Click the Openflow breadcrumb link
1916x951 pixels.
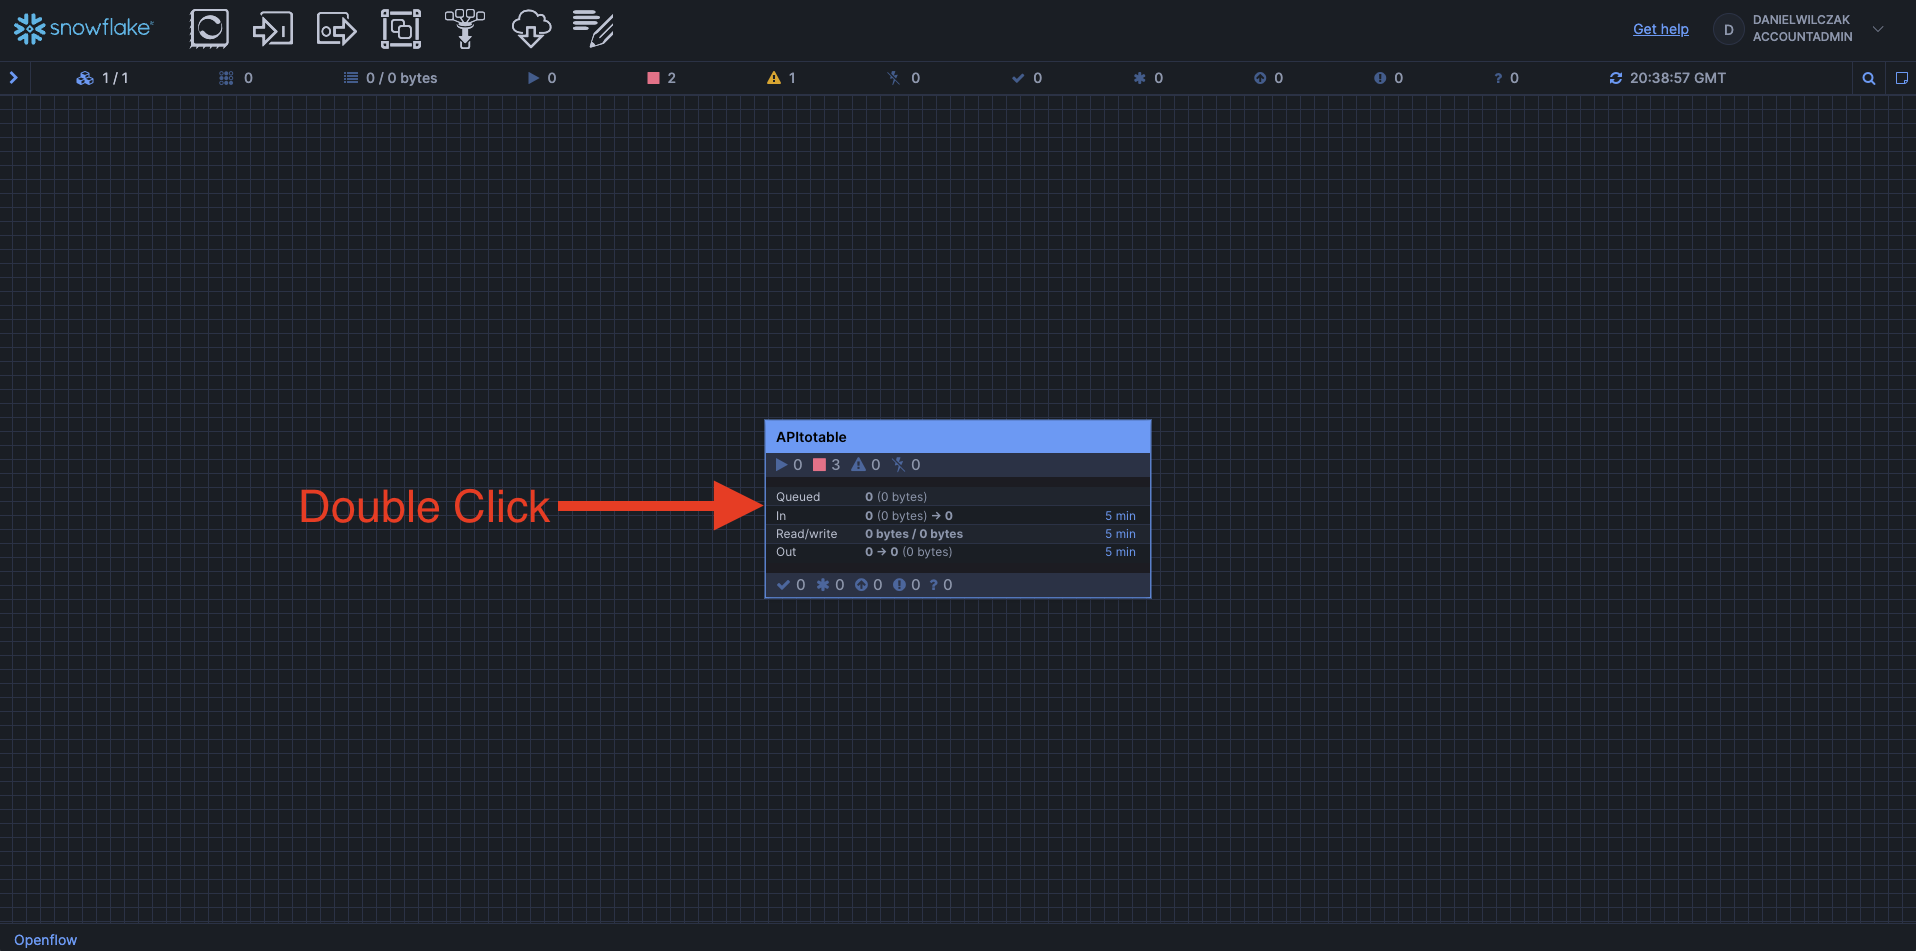(x=45, y=940)
